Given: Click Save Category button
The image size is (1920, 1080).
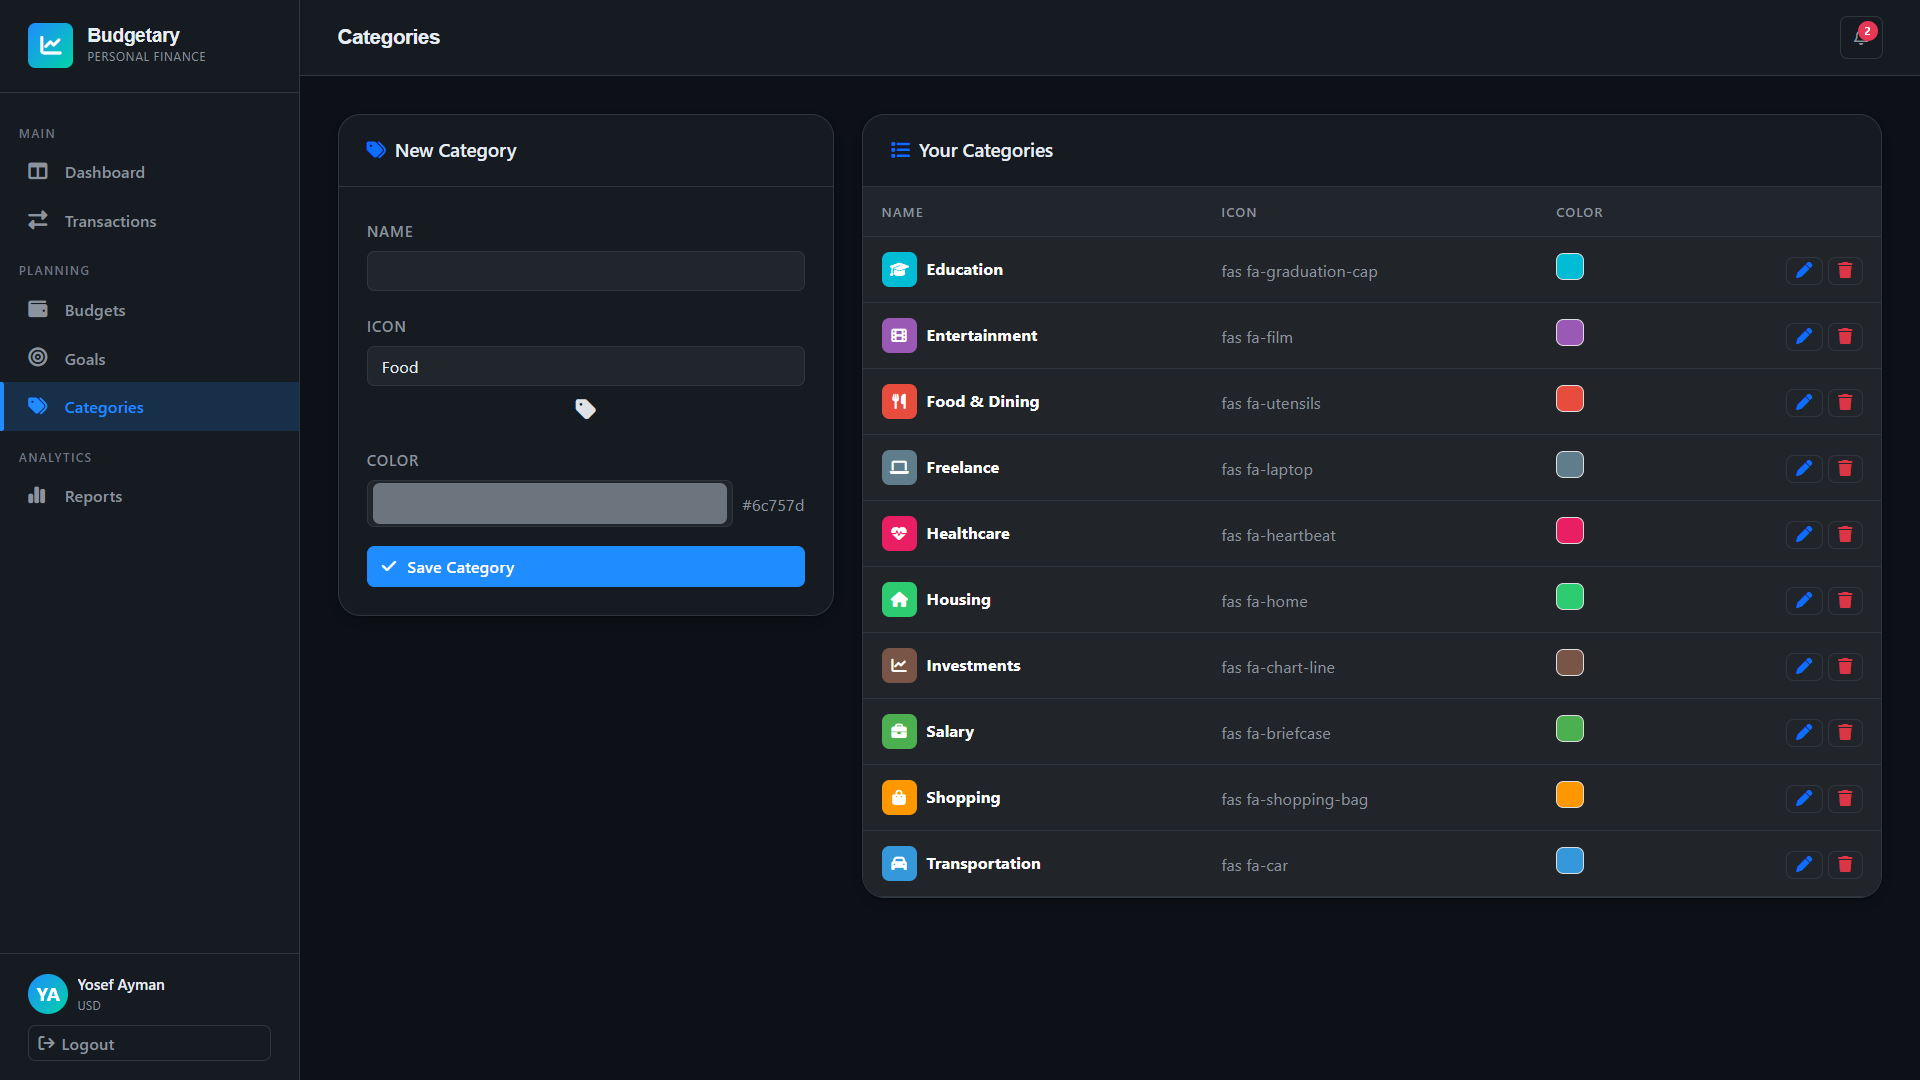Looking at the screenshot, I should tap(585, 567).
